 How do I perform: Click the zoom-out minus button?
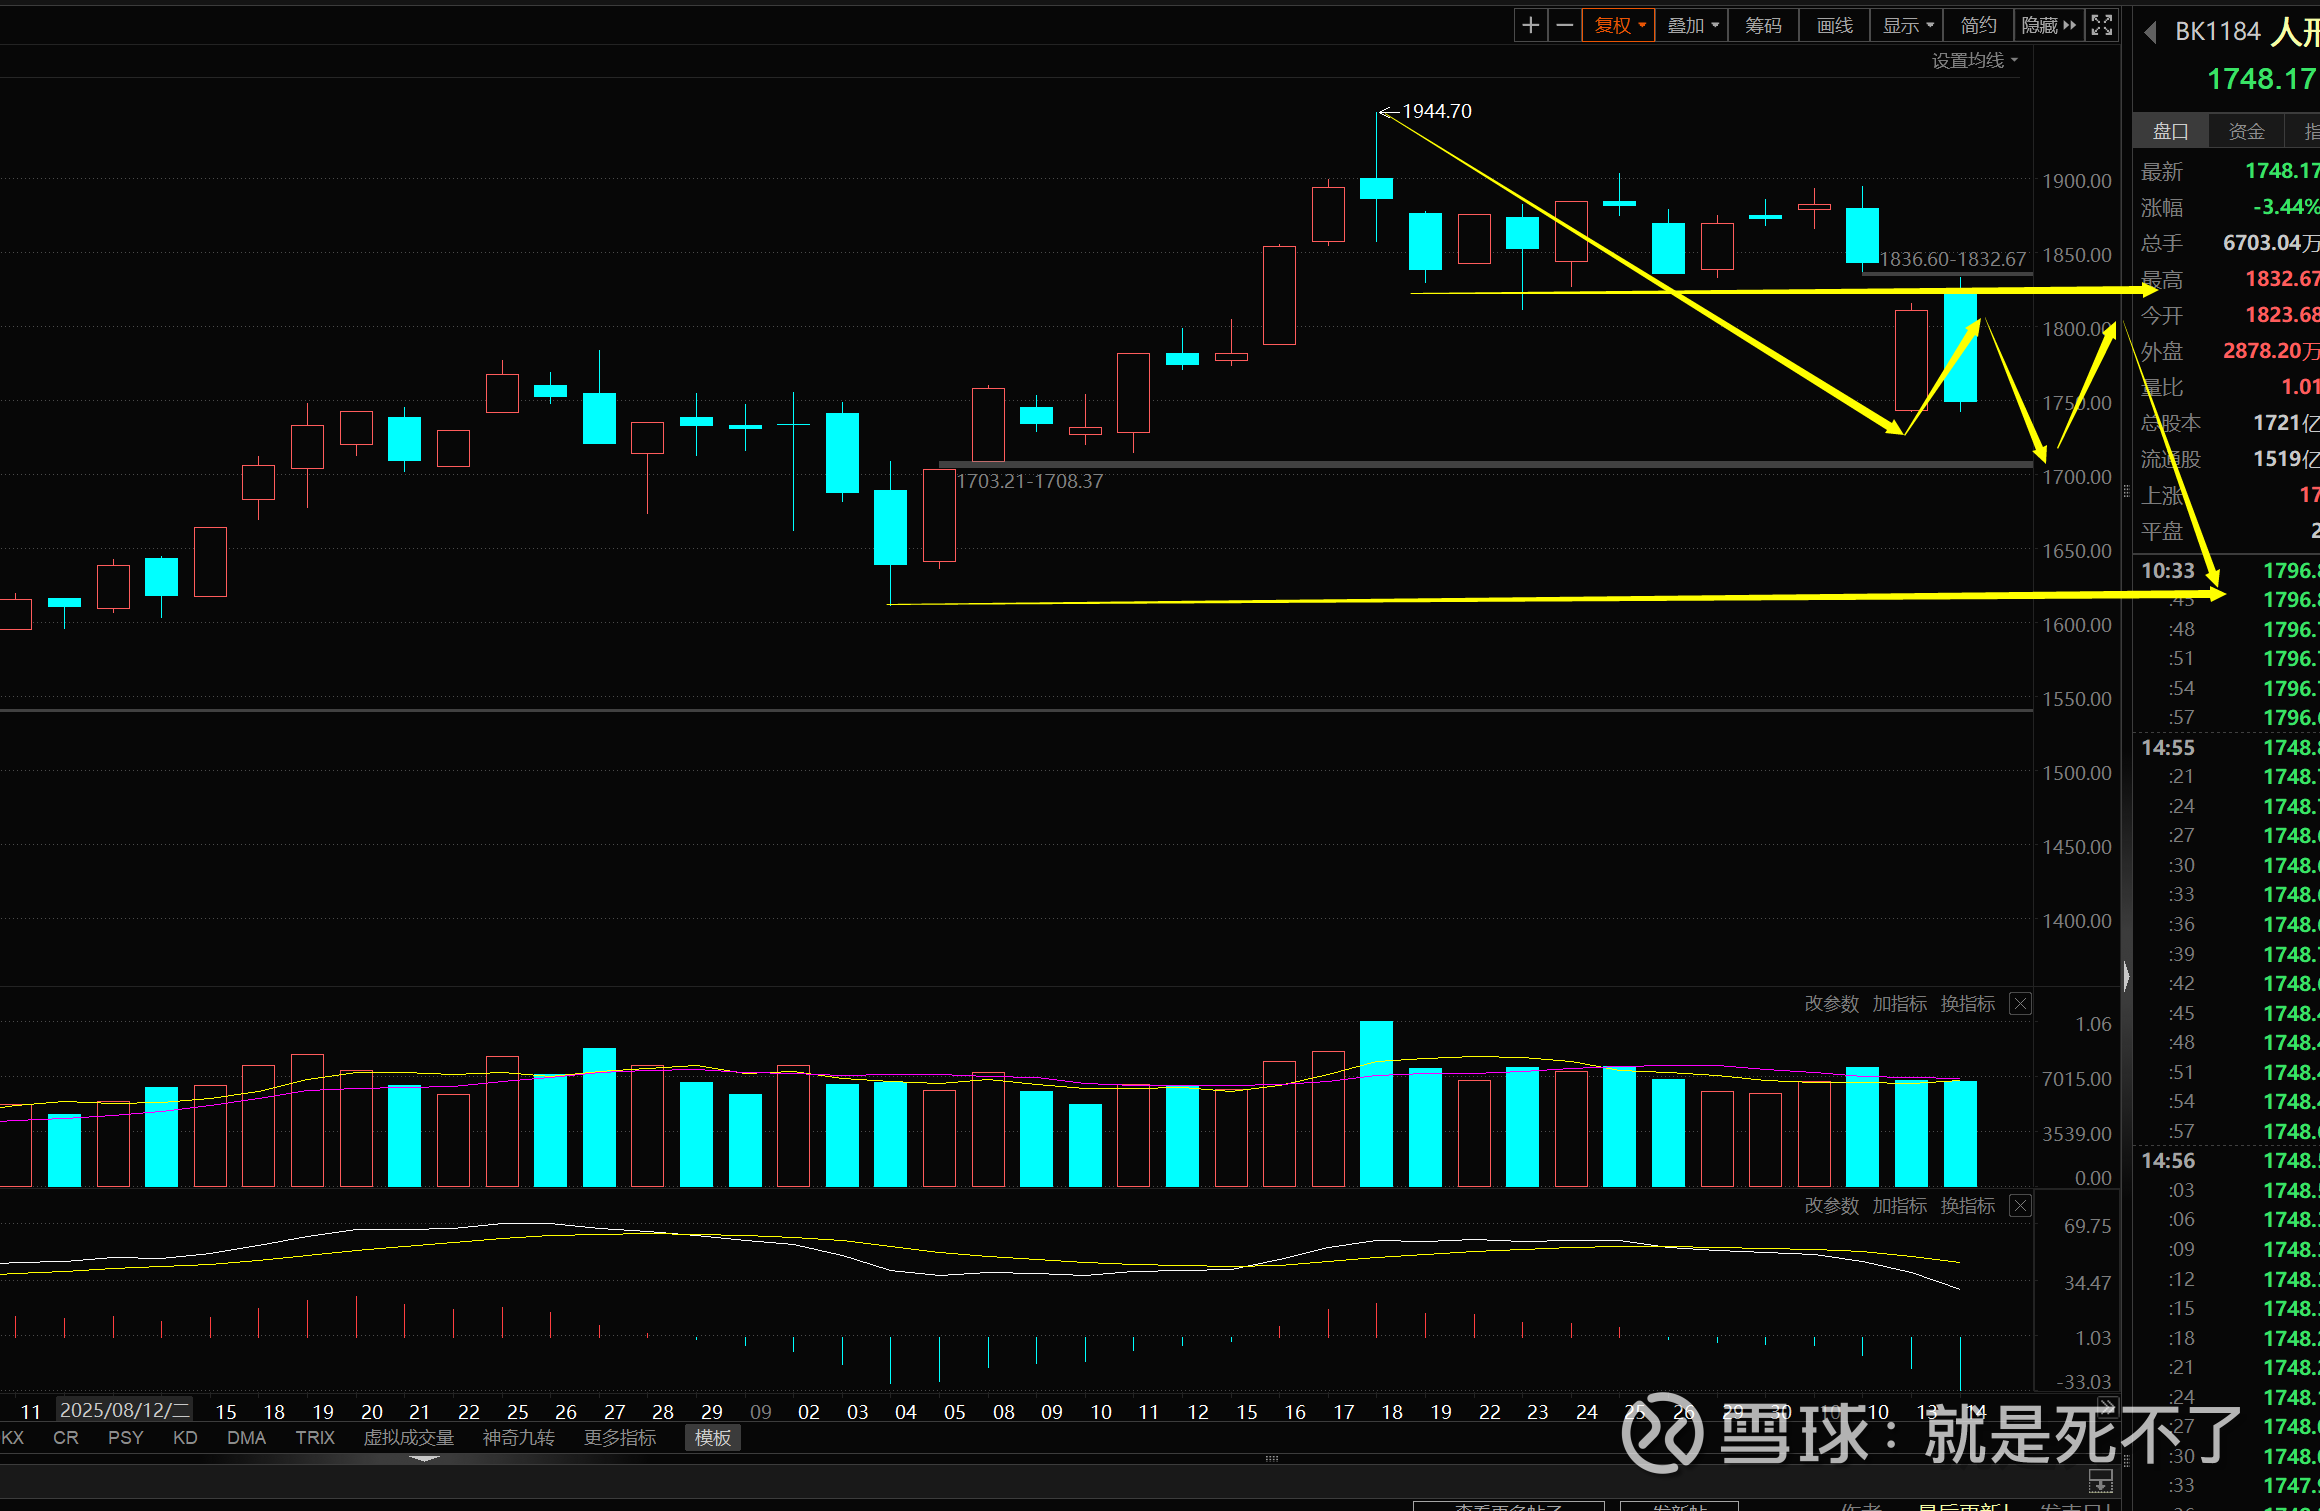point(1565,25)
